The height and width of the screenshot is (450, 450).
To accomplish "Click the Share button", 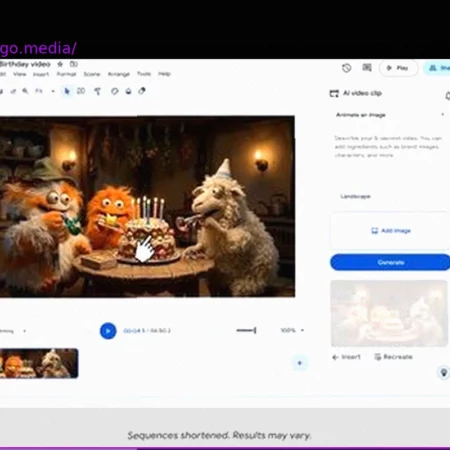I will coord(438,68).
